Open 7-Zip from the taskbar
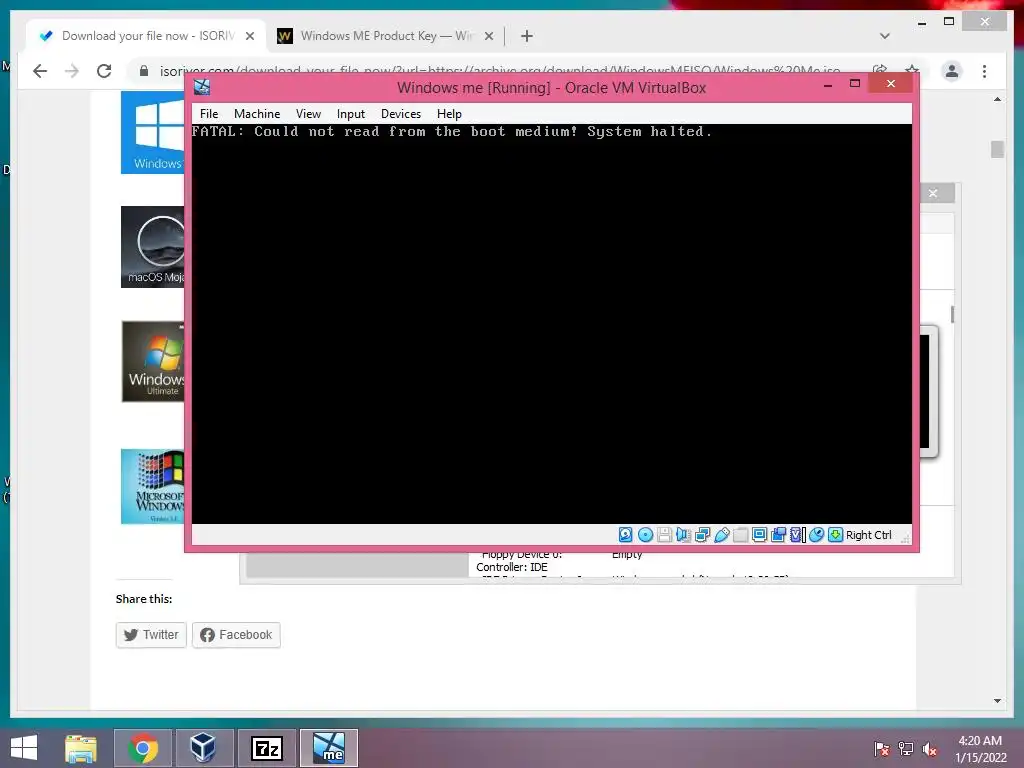 267,748
